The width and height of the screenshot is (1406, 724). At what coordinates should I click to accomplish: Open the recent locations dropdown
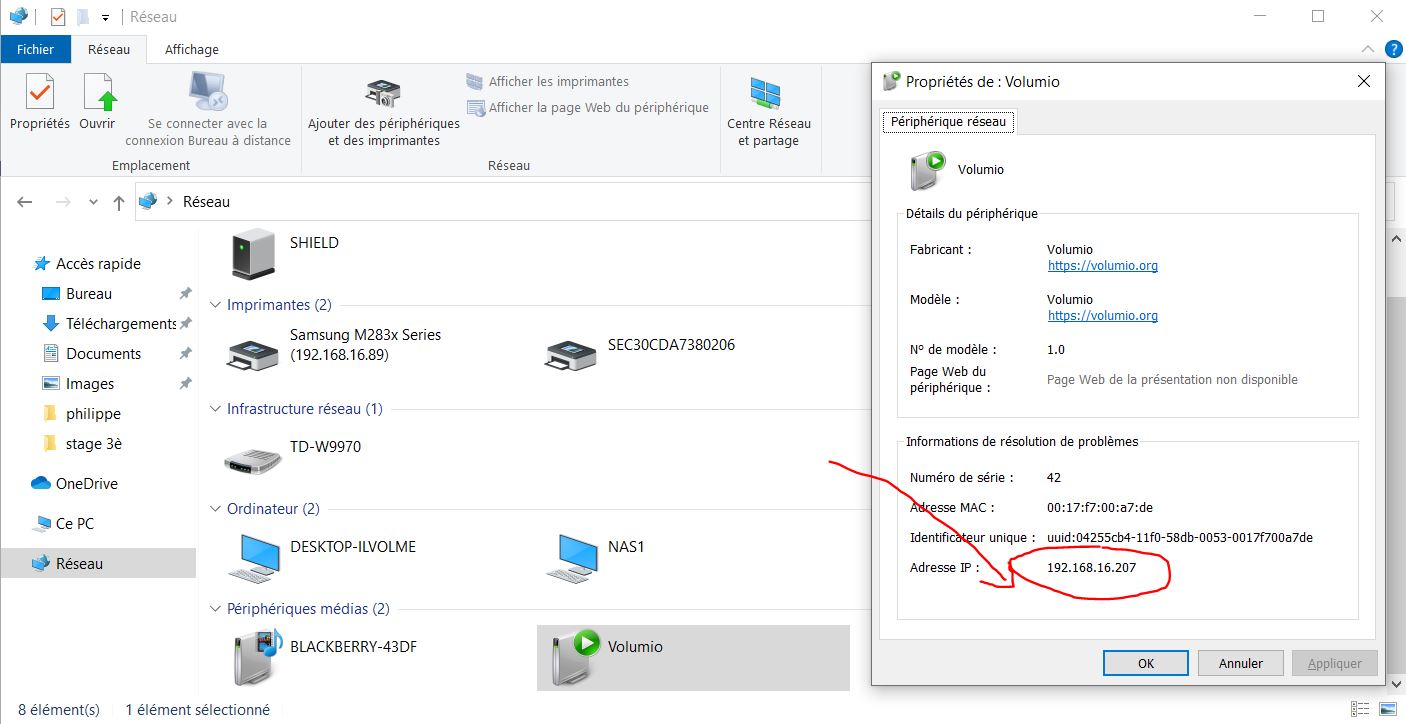coord(93,202)
